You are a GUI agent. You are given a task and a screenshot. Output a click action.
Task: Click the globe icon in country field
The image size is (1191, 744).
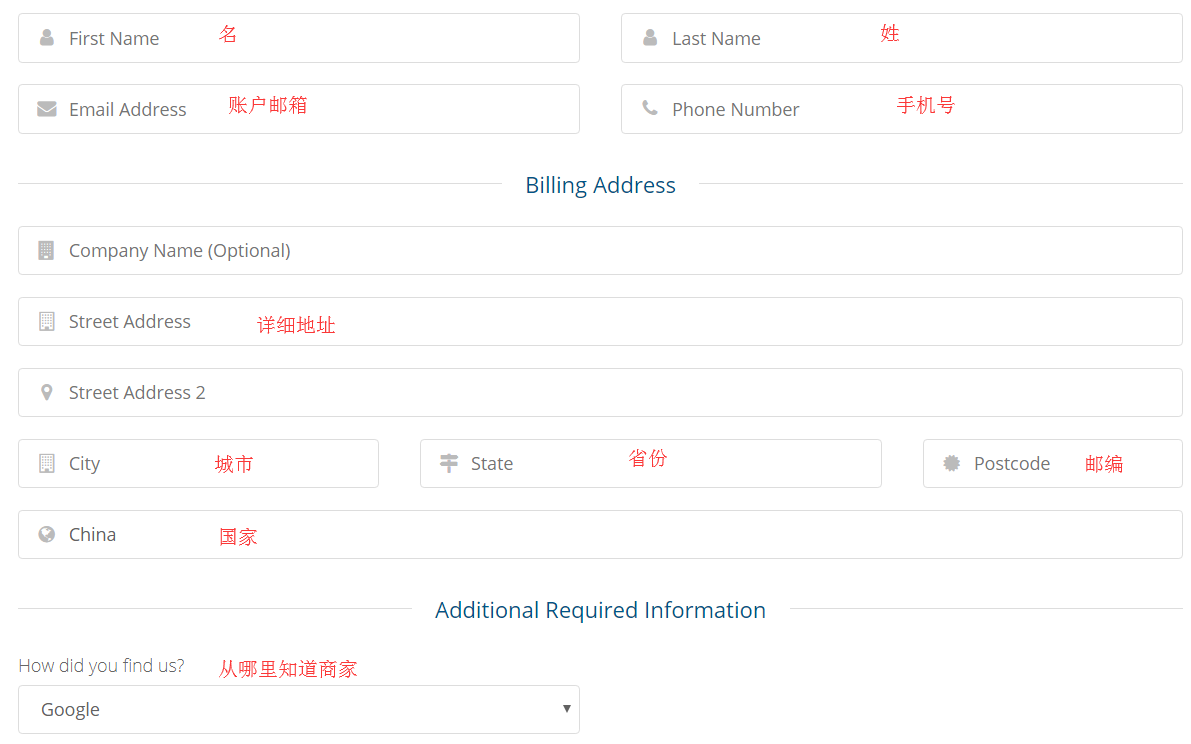[46, 534]
